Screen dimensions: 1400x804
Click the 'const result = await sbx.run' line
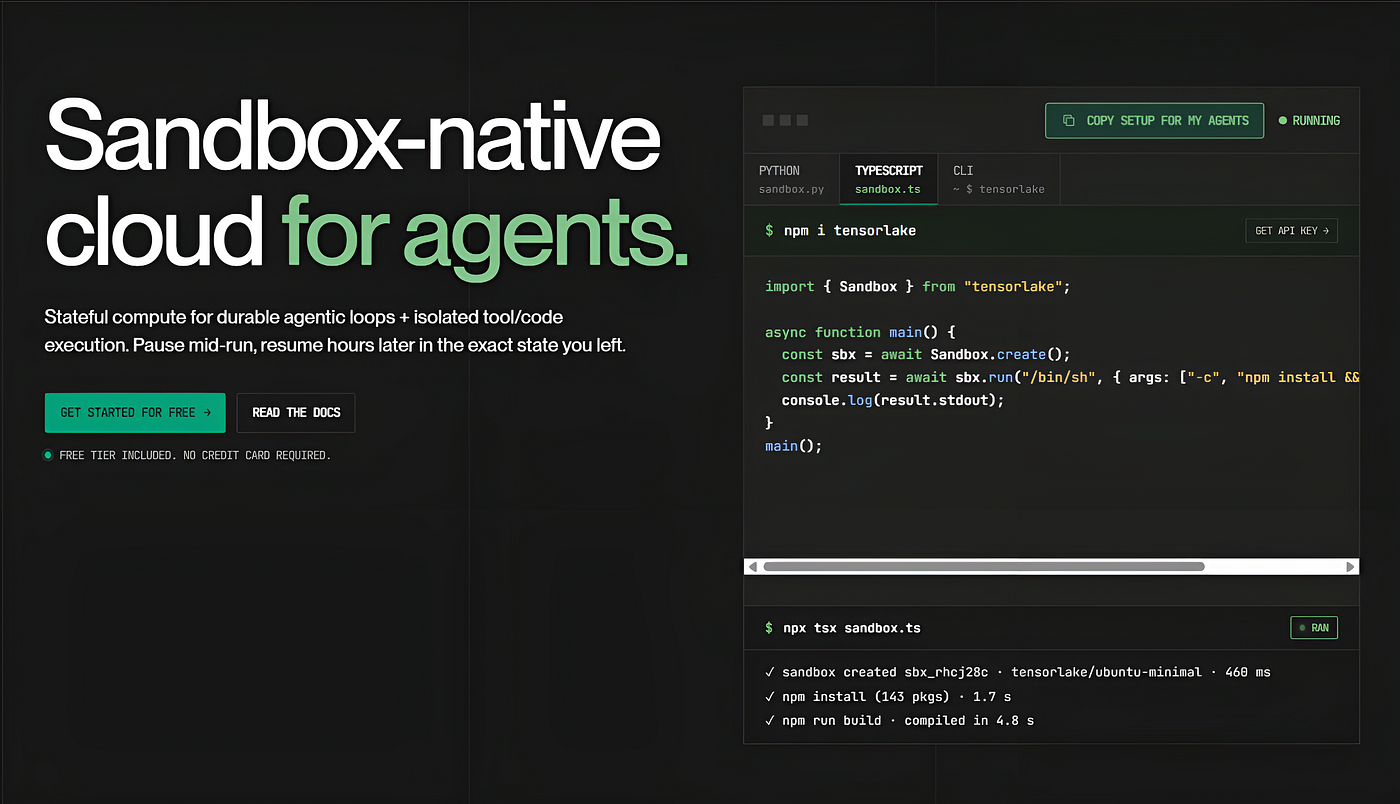pyautogui.click(x=1070, y=377)
